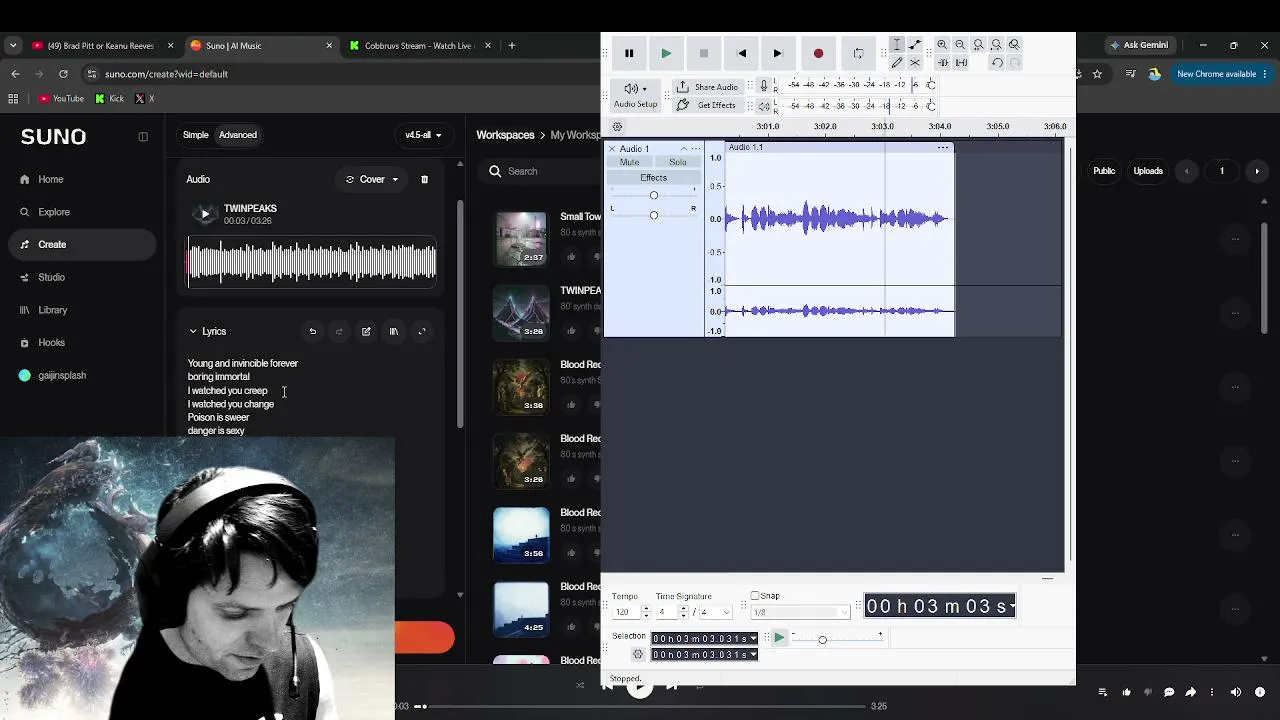Open the Cover mode dropdown
The width and height of the screenshot is (1280, 720).
[372, 180]
